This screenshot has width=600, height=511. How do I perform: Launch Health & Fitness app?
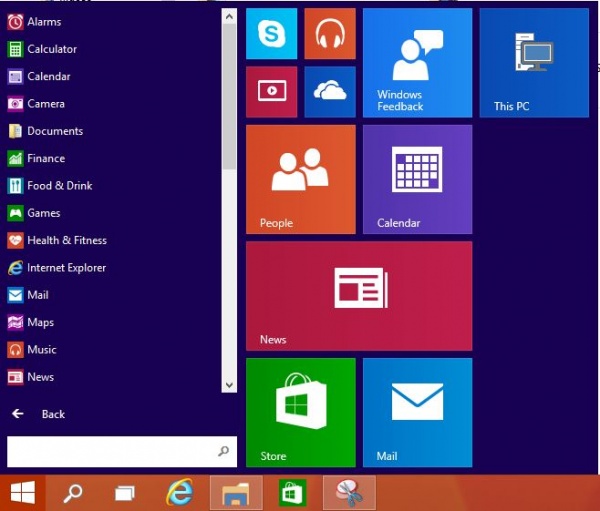[x=57, y=240]
